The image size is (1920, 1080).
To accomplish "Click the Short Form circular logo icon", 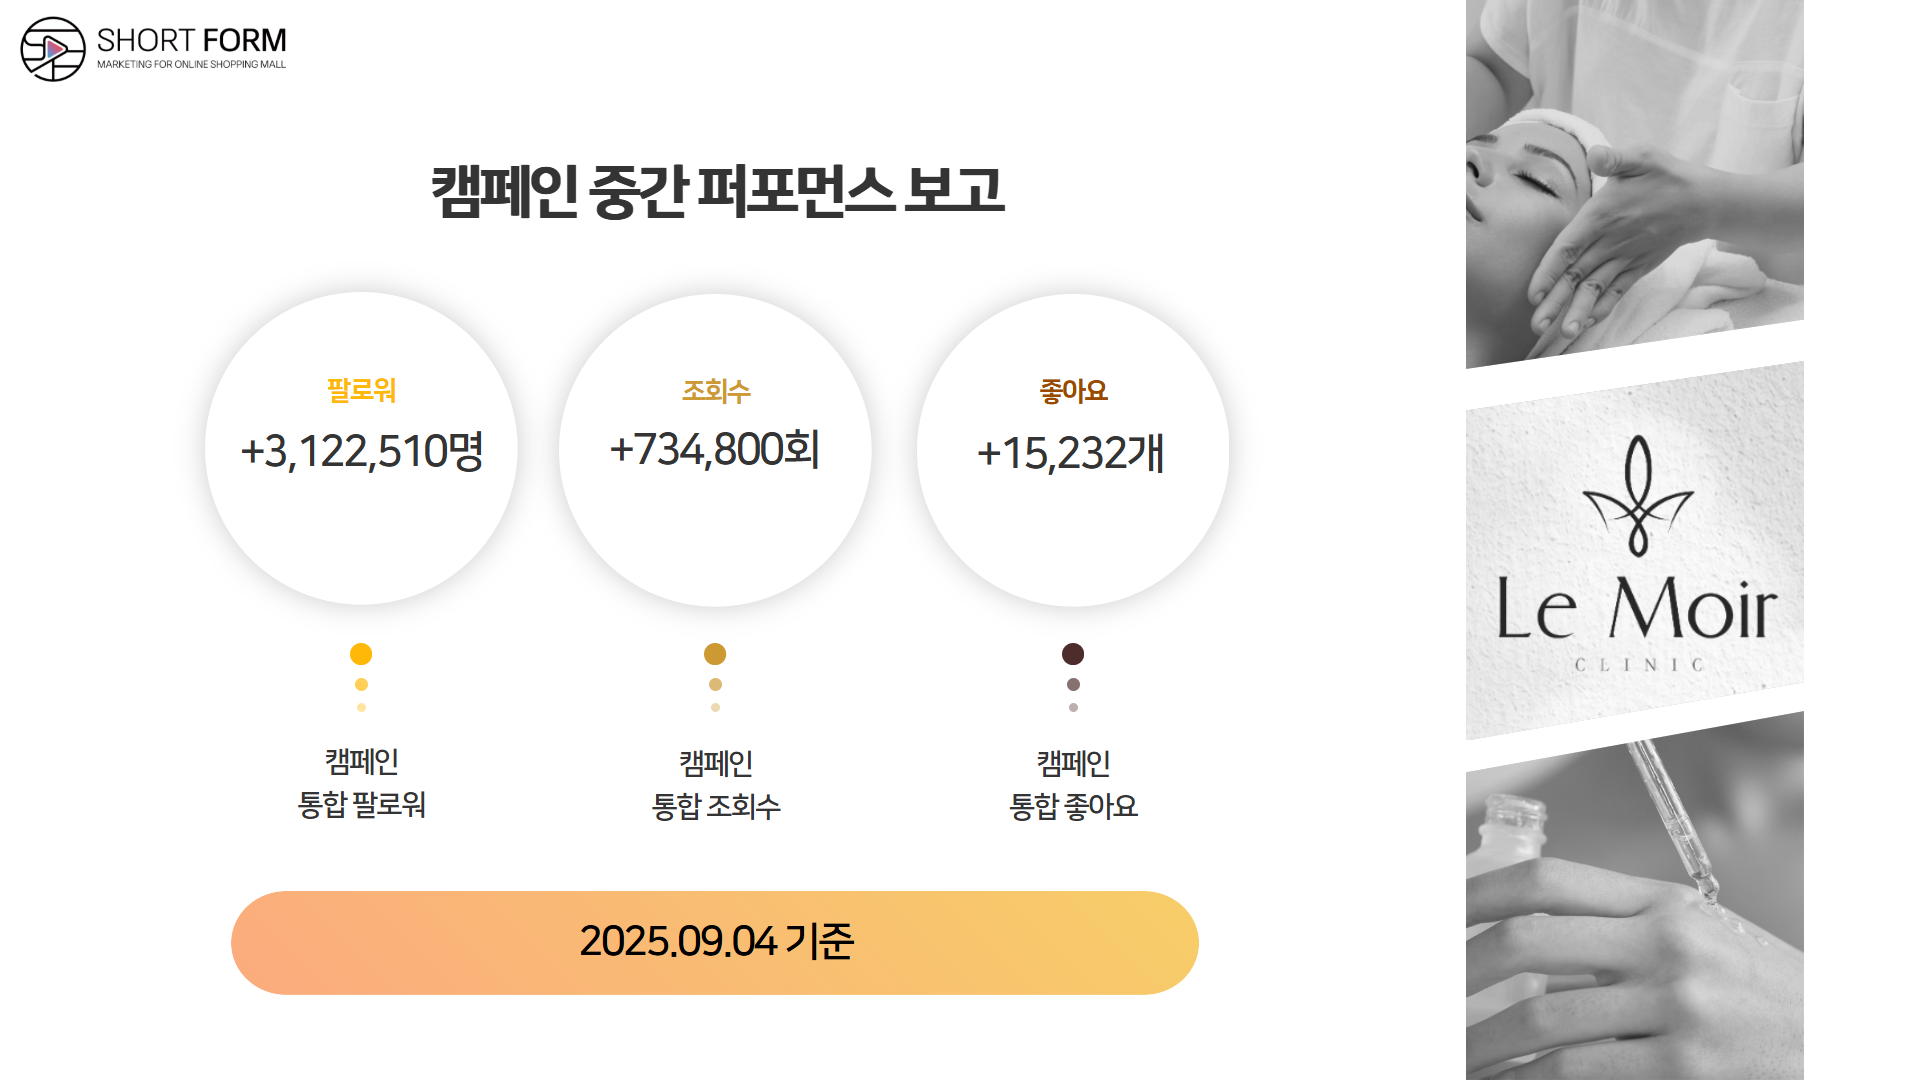I will 53,49.
